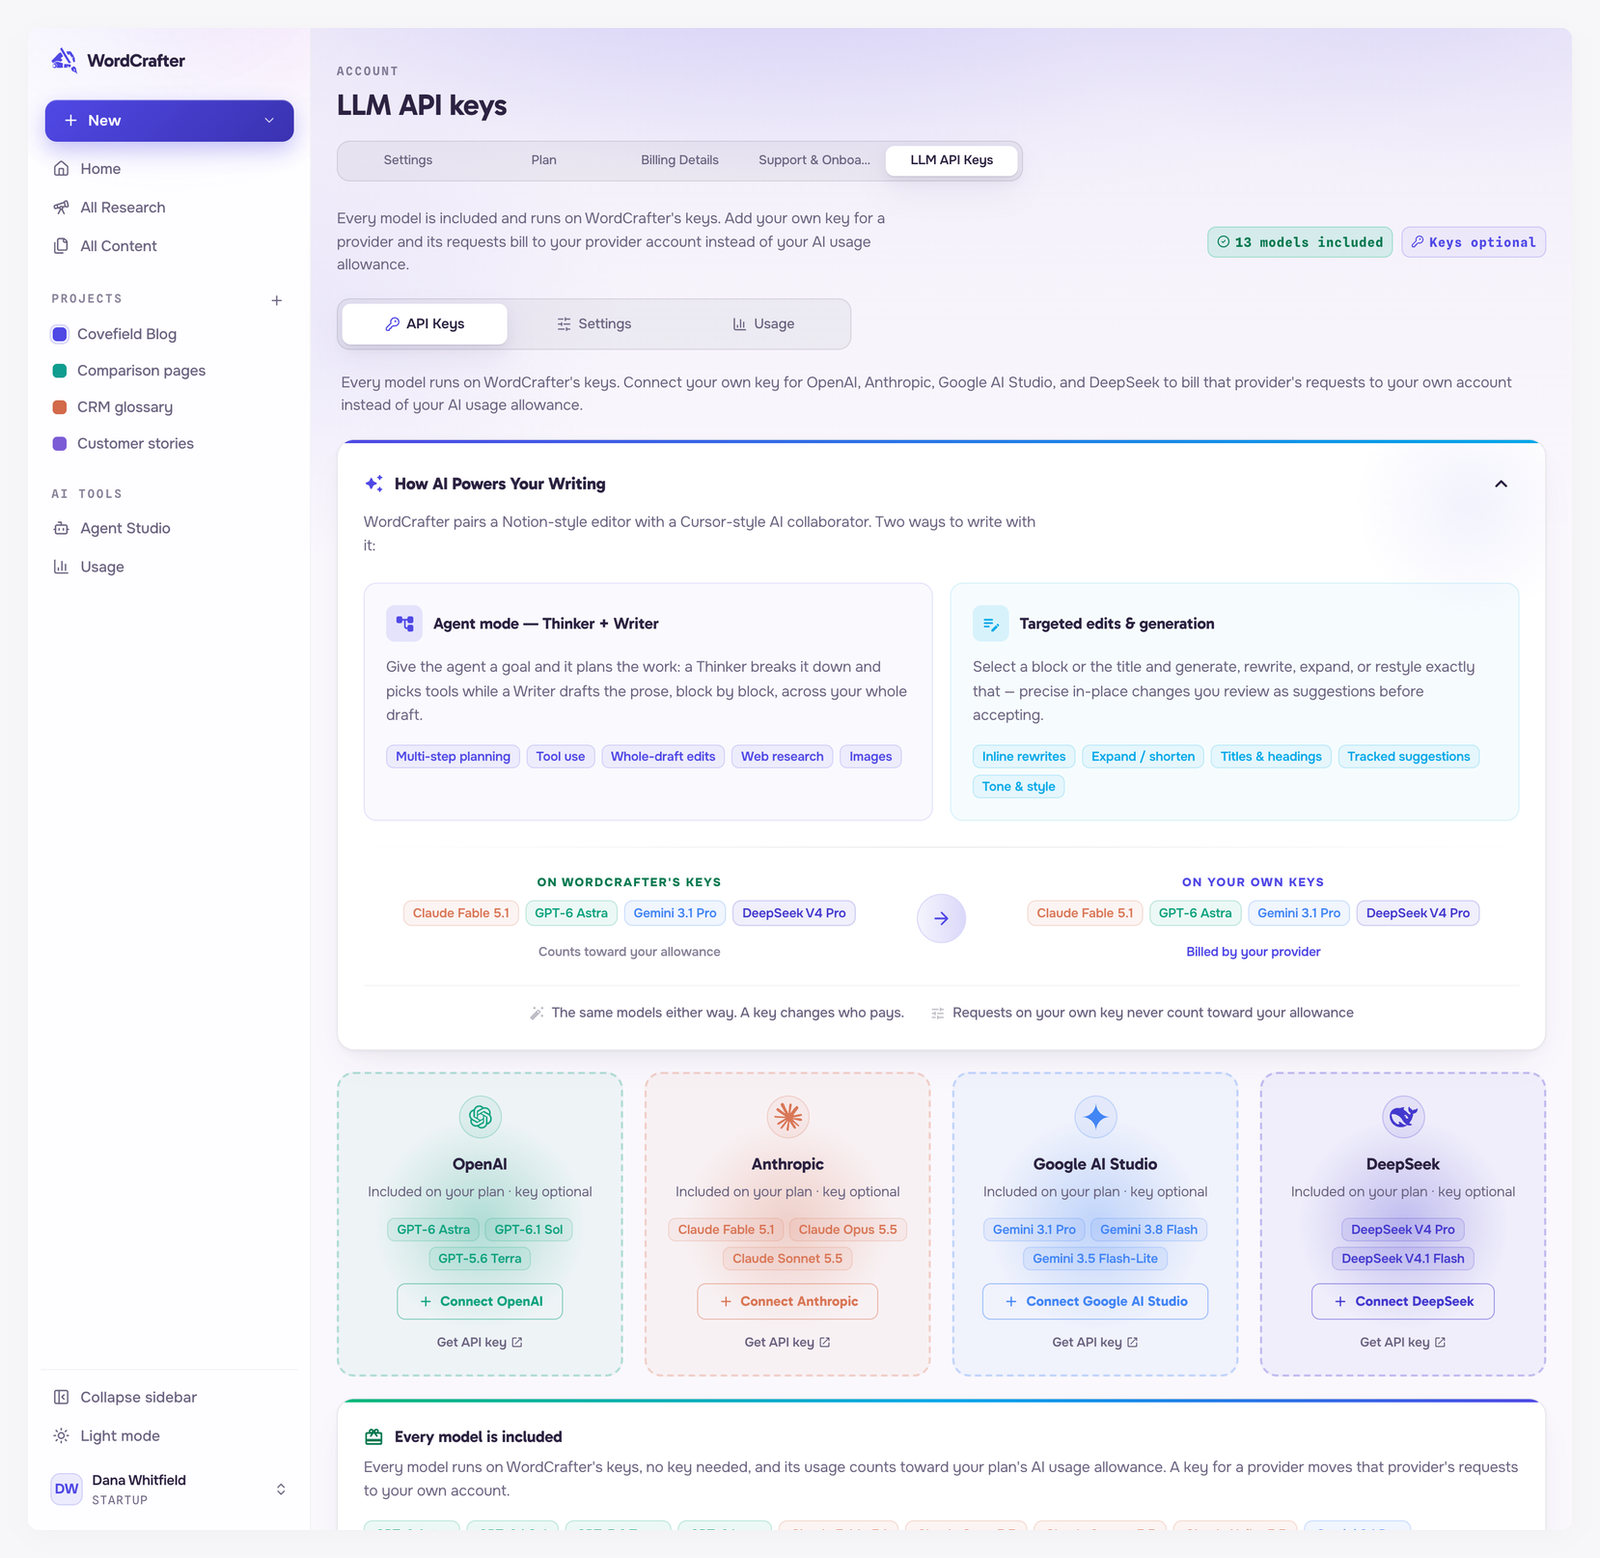Click the Connect DeepSeek button
This screenshot has height=1558, width=1600.
(x=1403, y=1301)
